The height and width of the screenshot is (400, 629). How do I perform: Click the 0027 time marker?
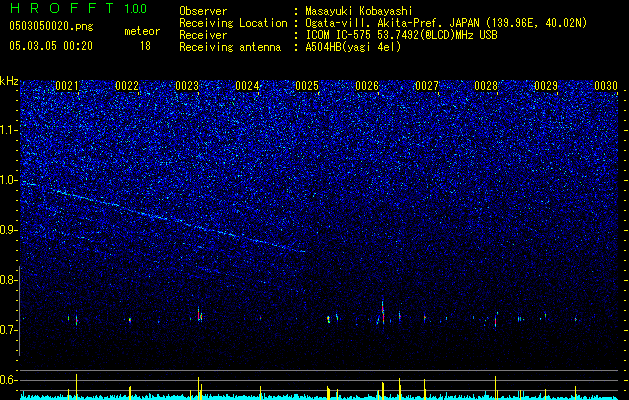click(x=427, y=86)
